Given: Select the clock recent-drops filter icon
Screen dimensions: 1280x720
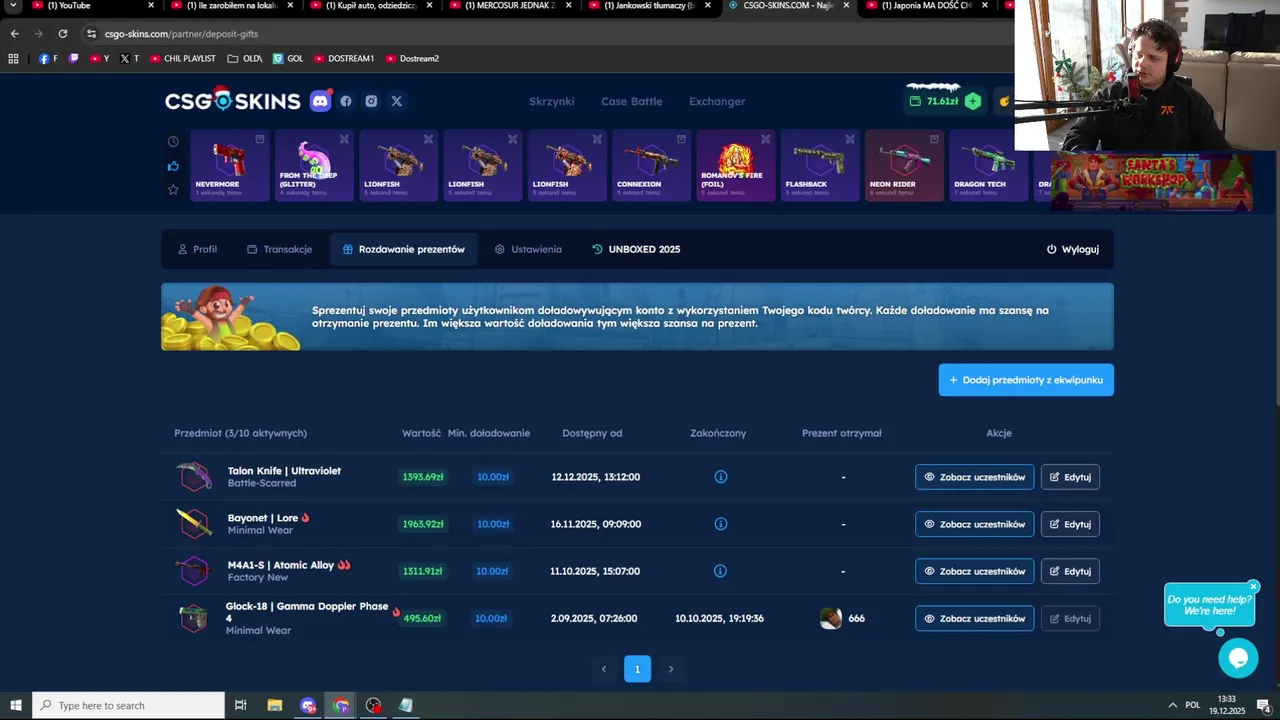Looking at the screenshot, I should click(173, 141).
